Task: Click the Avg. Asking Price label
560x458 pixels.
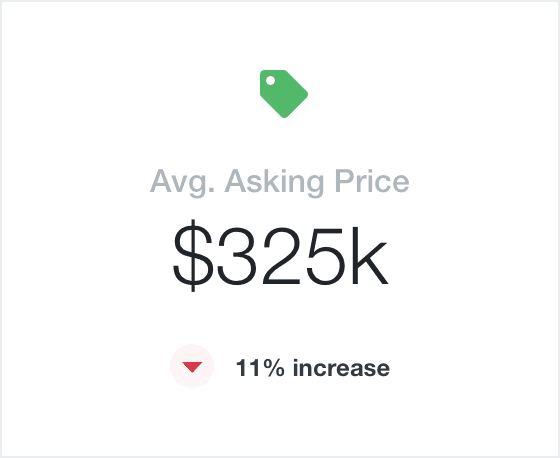Action: click(280, 182)
